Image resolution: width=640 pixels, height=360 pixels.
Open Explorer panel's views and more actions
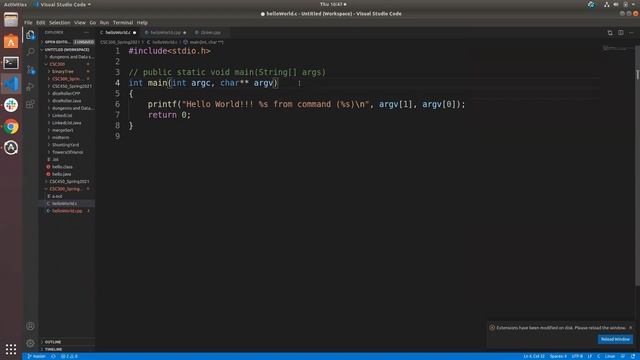point(86,32)
